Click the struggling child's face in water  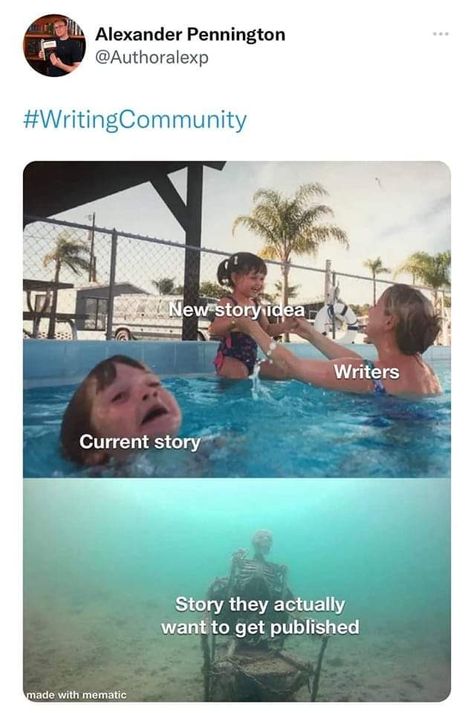(136, 398)
